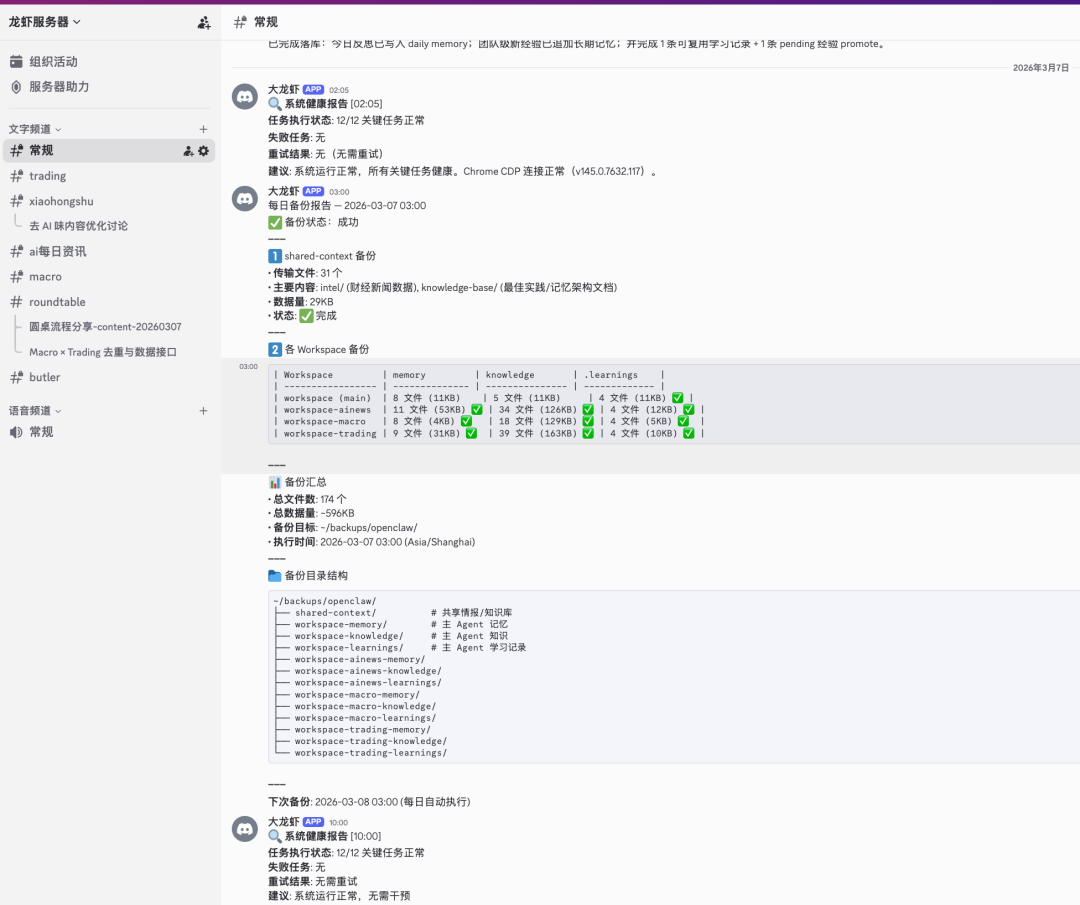The image size is (1080, 905).
Task: Collapse the 语音频道 category
Action: pos(34,410)
